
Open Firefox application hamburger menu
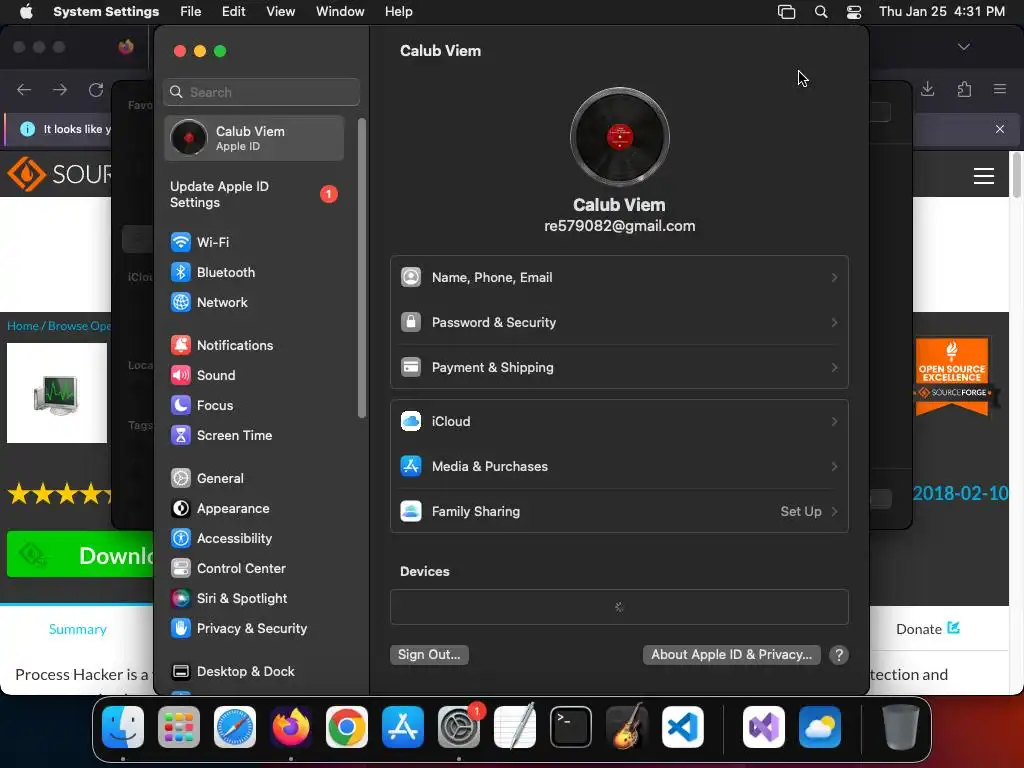click(999, 89)
